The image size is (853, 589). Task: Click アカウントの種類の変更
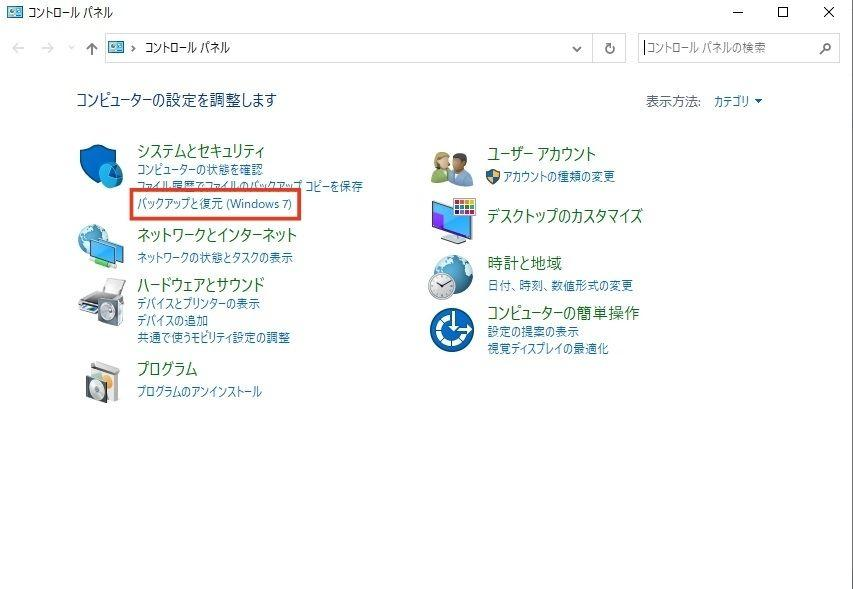click(x=559, y=176)
